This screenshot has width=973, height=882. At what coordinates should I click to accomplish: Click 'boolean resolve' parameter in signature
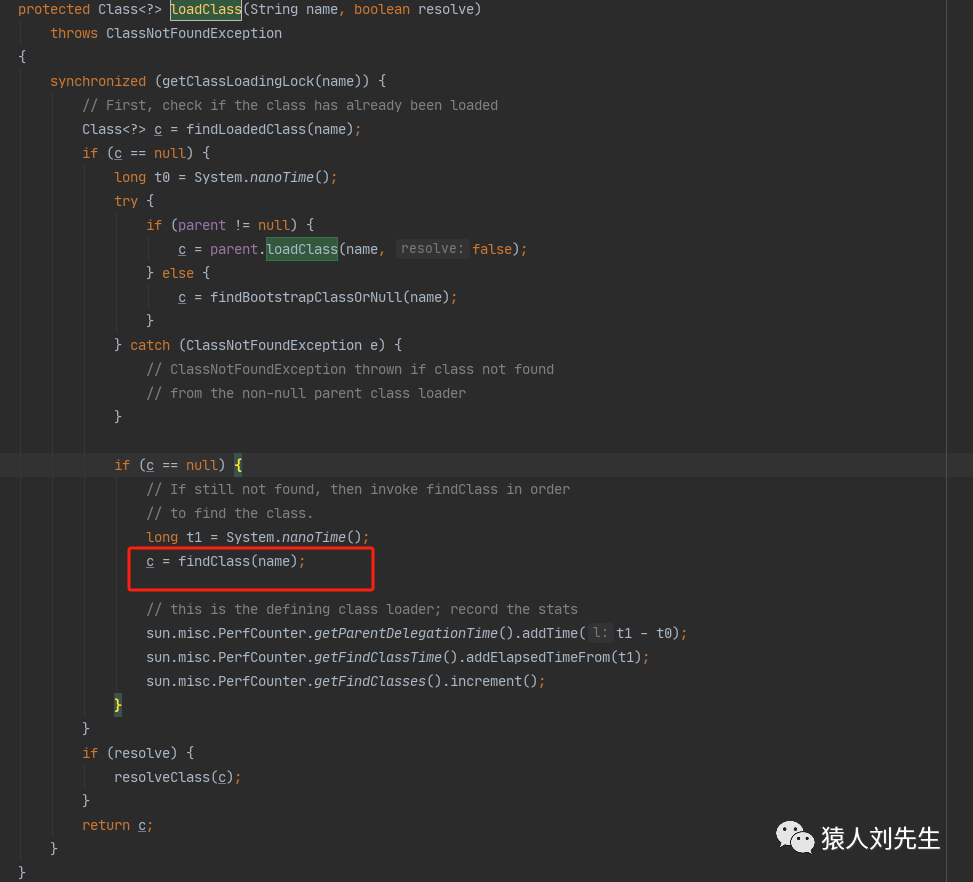(x=413, y=9)
